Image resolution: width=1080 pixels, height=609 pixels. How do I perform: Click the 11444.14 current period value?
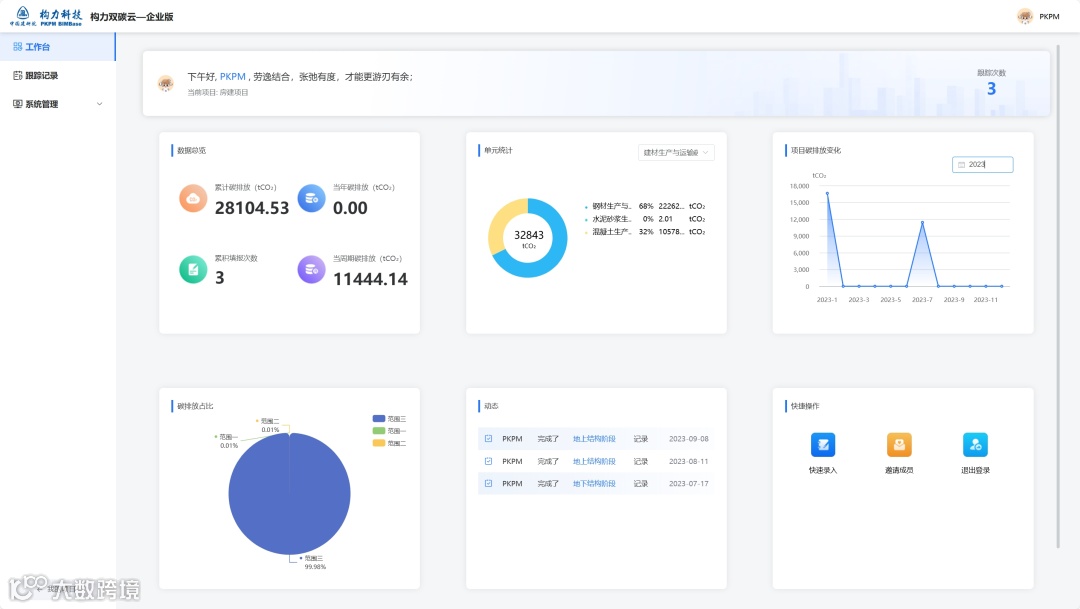click(x=371, y=279)
